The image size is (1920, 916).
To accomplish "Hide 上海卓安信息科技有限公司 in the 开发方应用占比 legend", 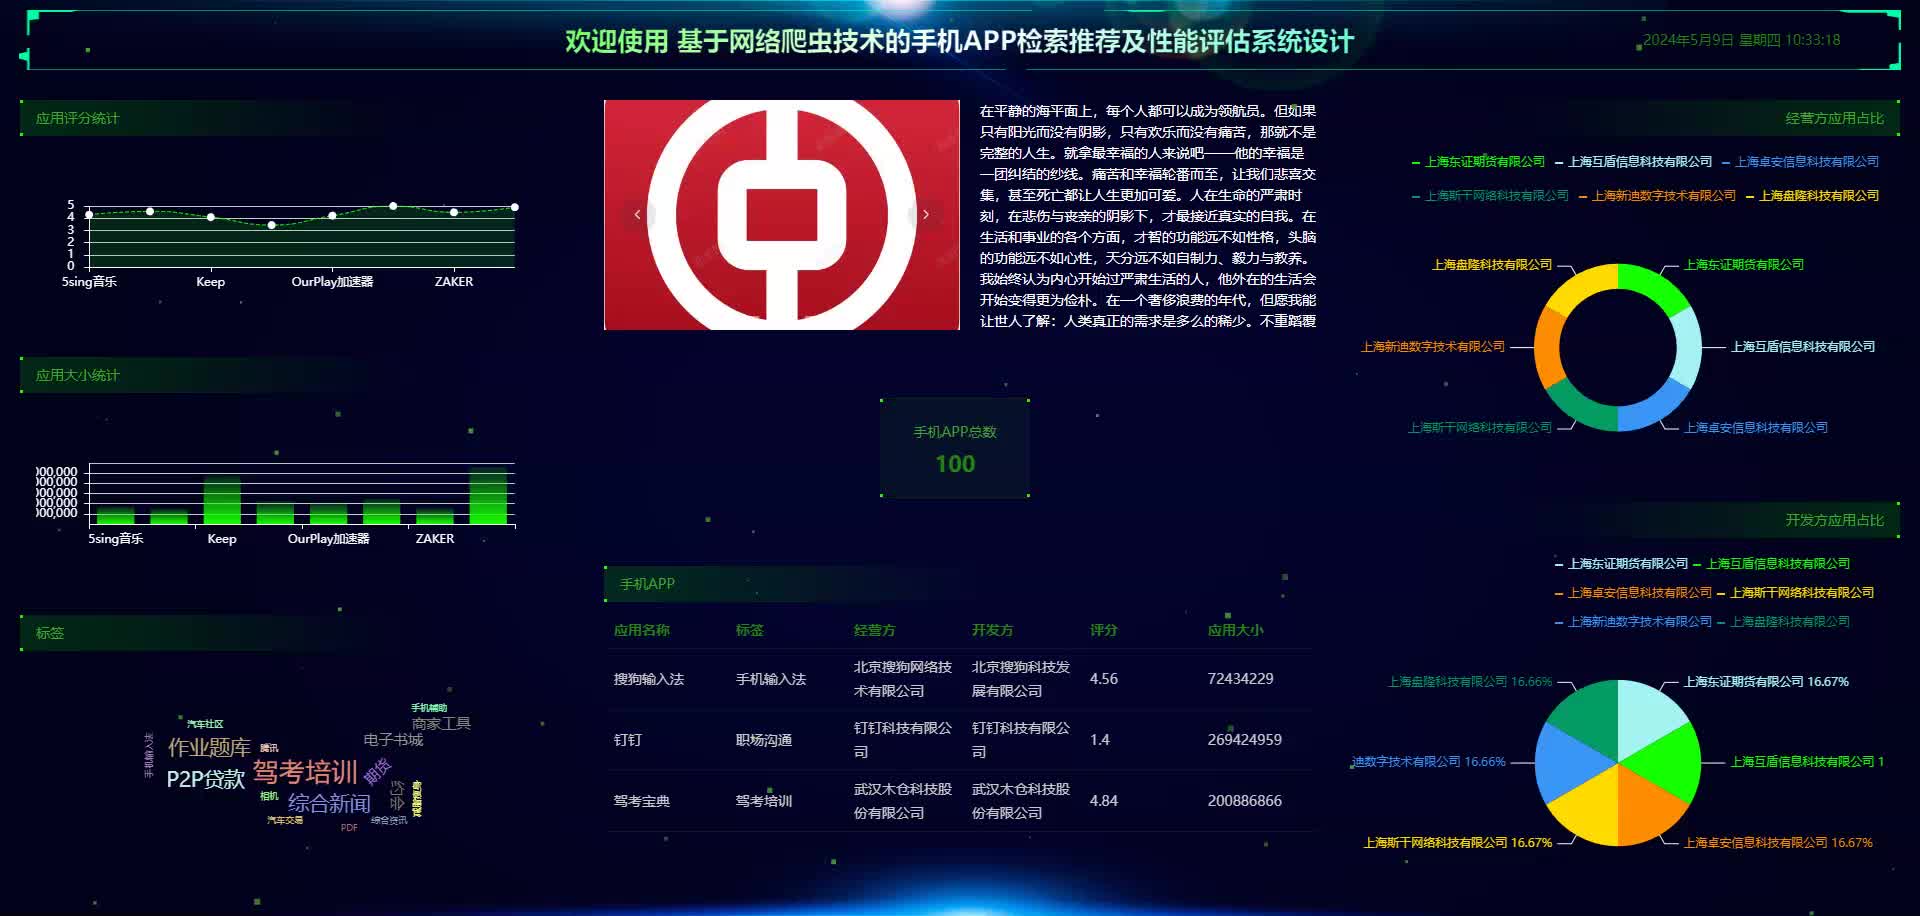I will [x=1633, y=593].
